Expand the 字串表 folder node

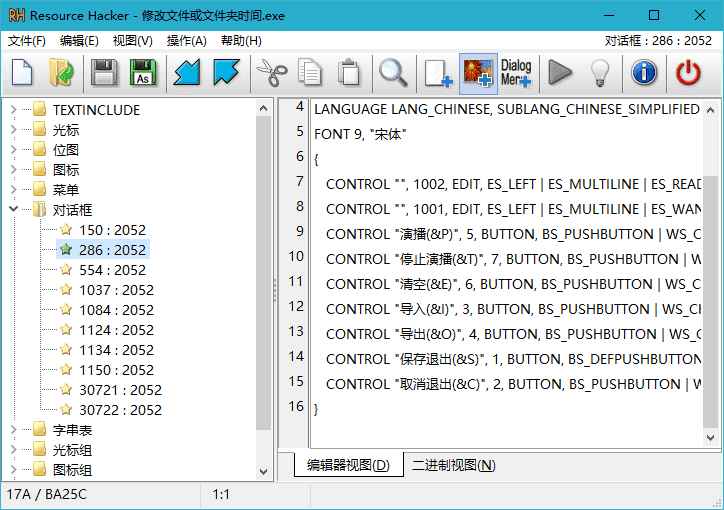point(13,430)
